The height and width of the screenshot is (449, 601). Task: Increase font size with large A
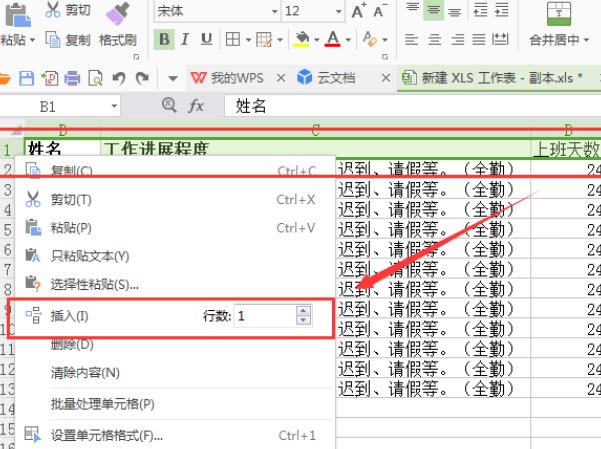(x=359, y=11)
